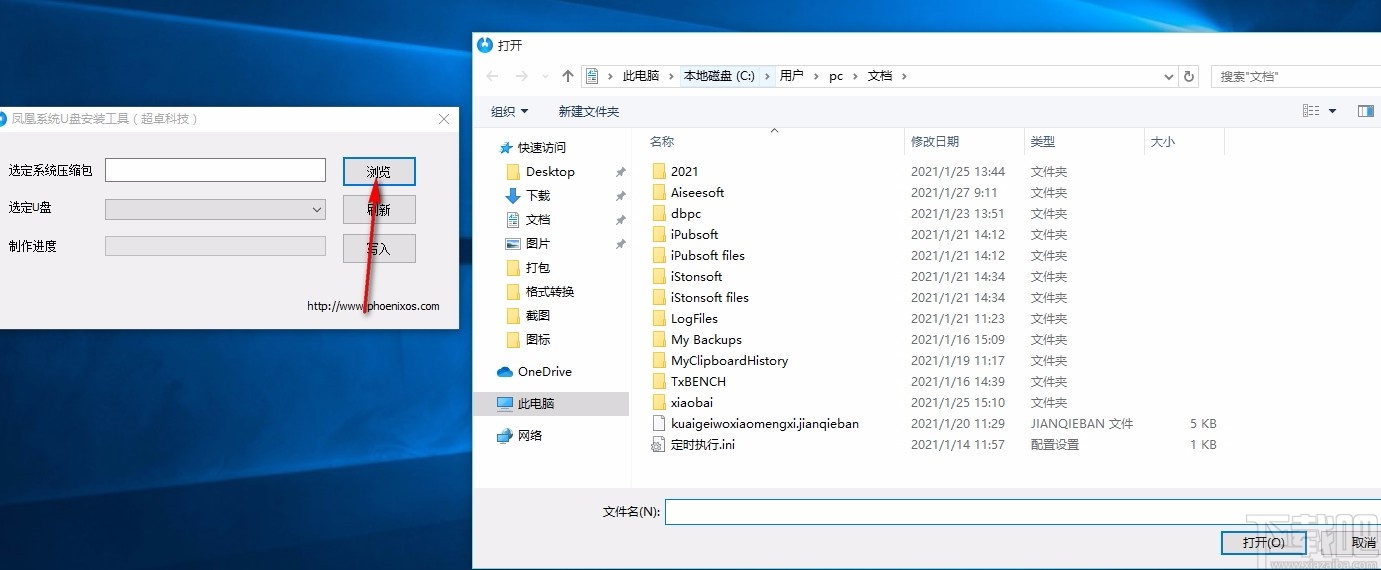Select pc breadcrumb segment

[x=836, y=76]
